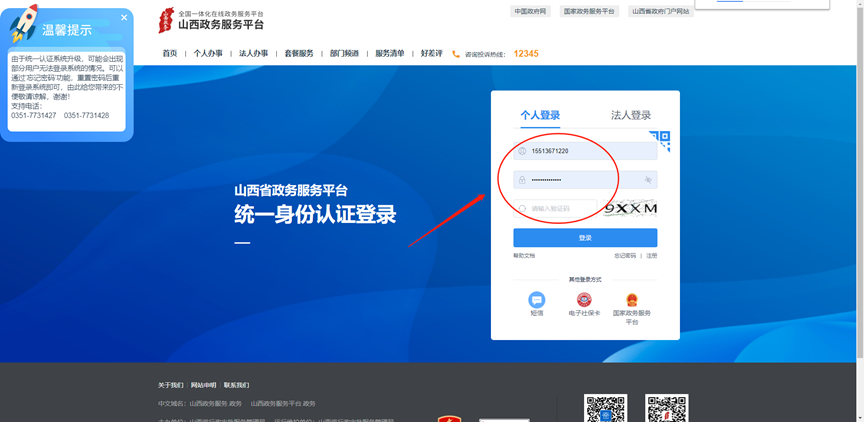
Task: Click the 其他登录方式 label
Action: [585, 280]
